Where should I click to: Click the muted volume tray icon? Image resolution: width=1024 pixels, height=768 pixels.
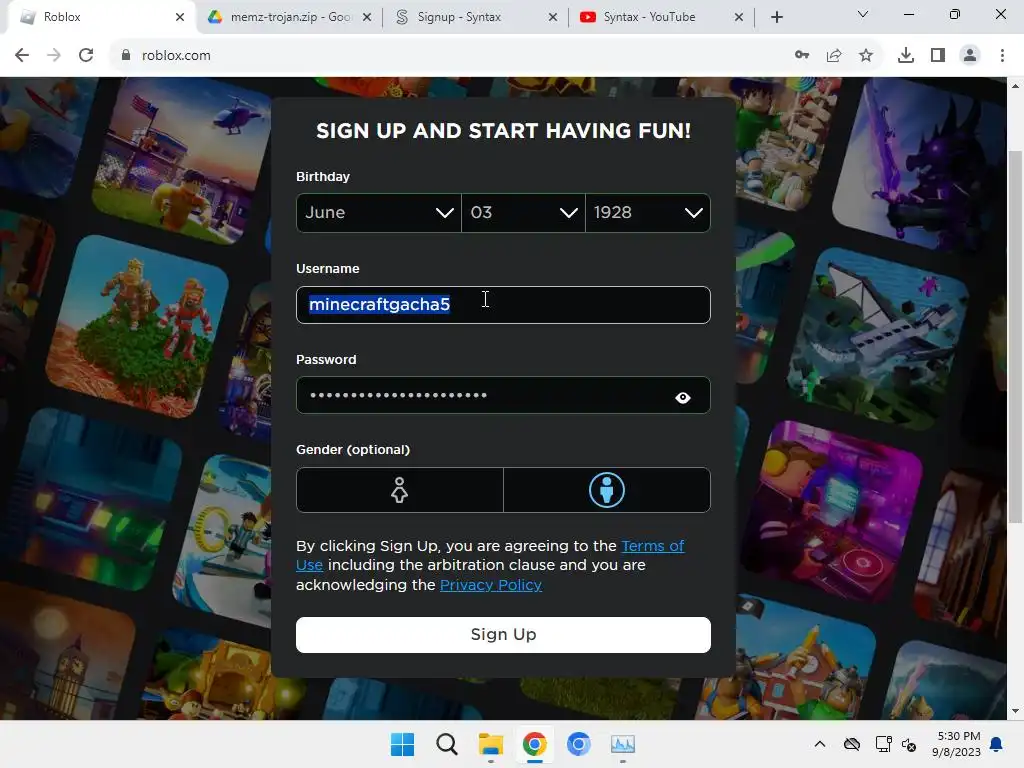coord(908,744)
